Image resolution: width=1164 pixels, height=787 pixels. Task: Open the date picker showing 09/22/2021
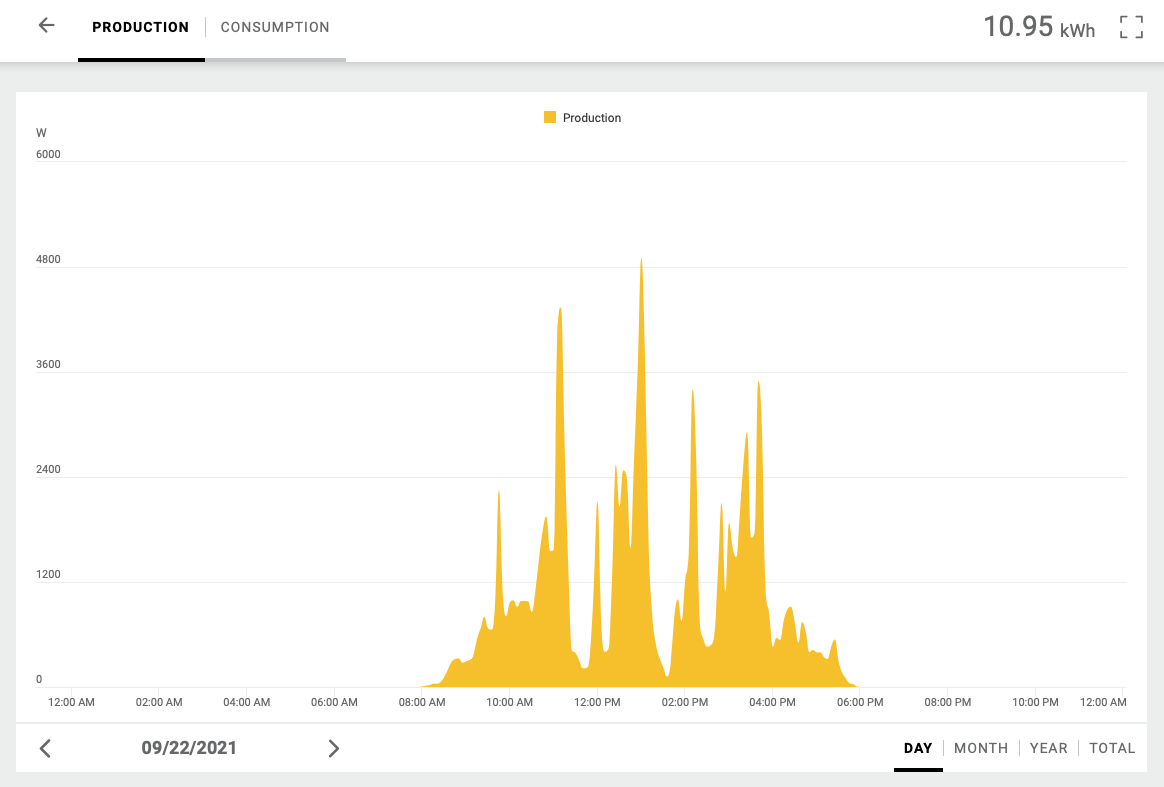click(189, 748)
